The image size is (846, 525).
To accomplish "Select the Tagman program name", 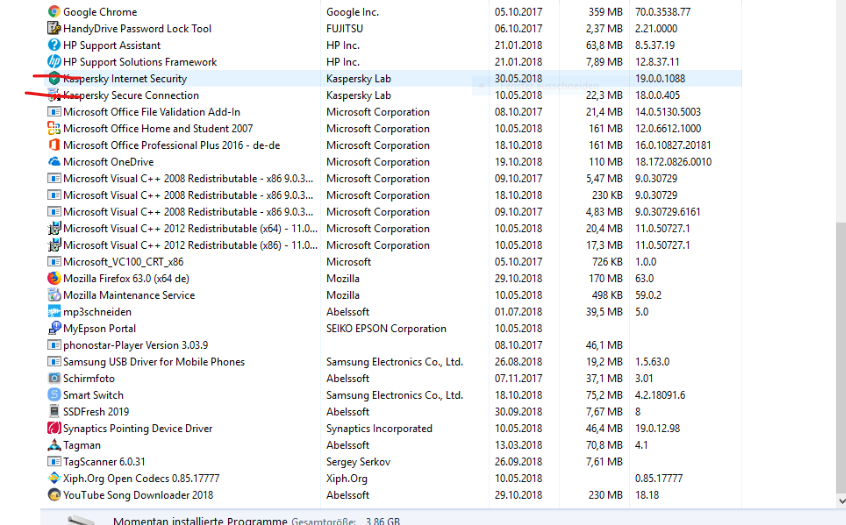I will 82,445.
